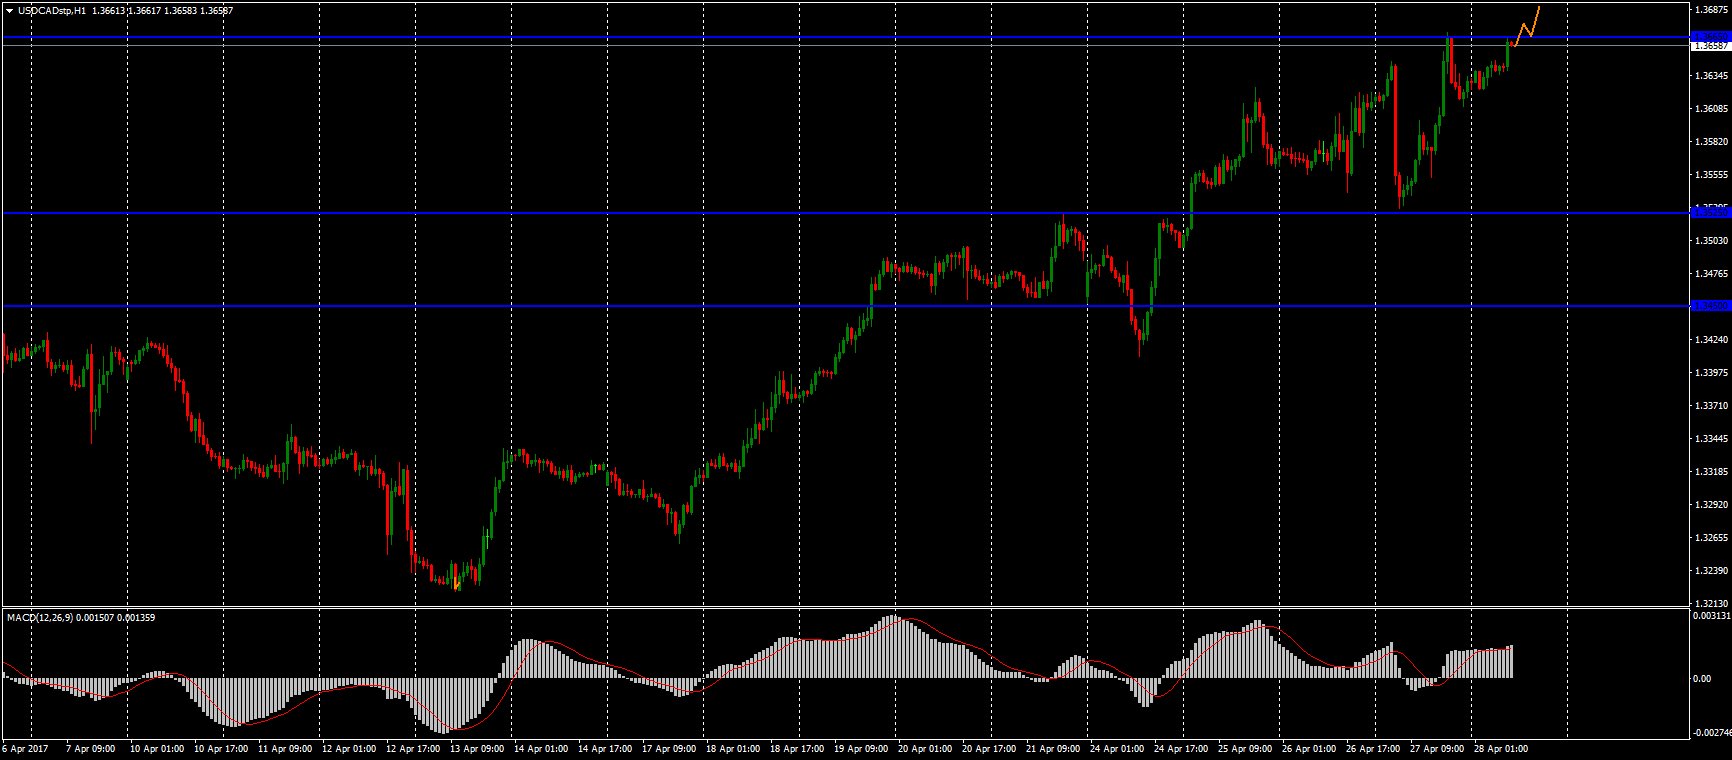Click the 12 Apr 01:00 time label
Screen dimensions: 1732x760
349,748
